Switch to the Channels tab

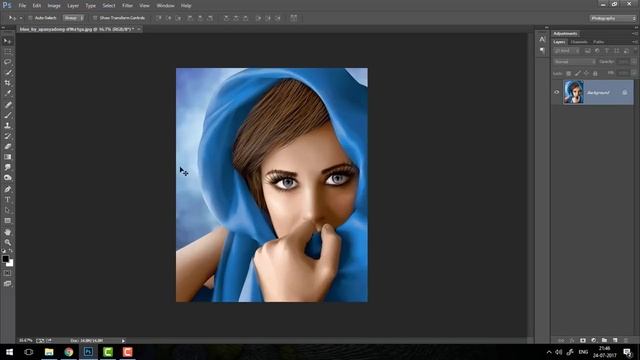coord(579,42)
